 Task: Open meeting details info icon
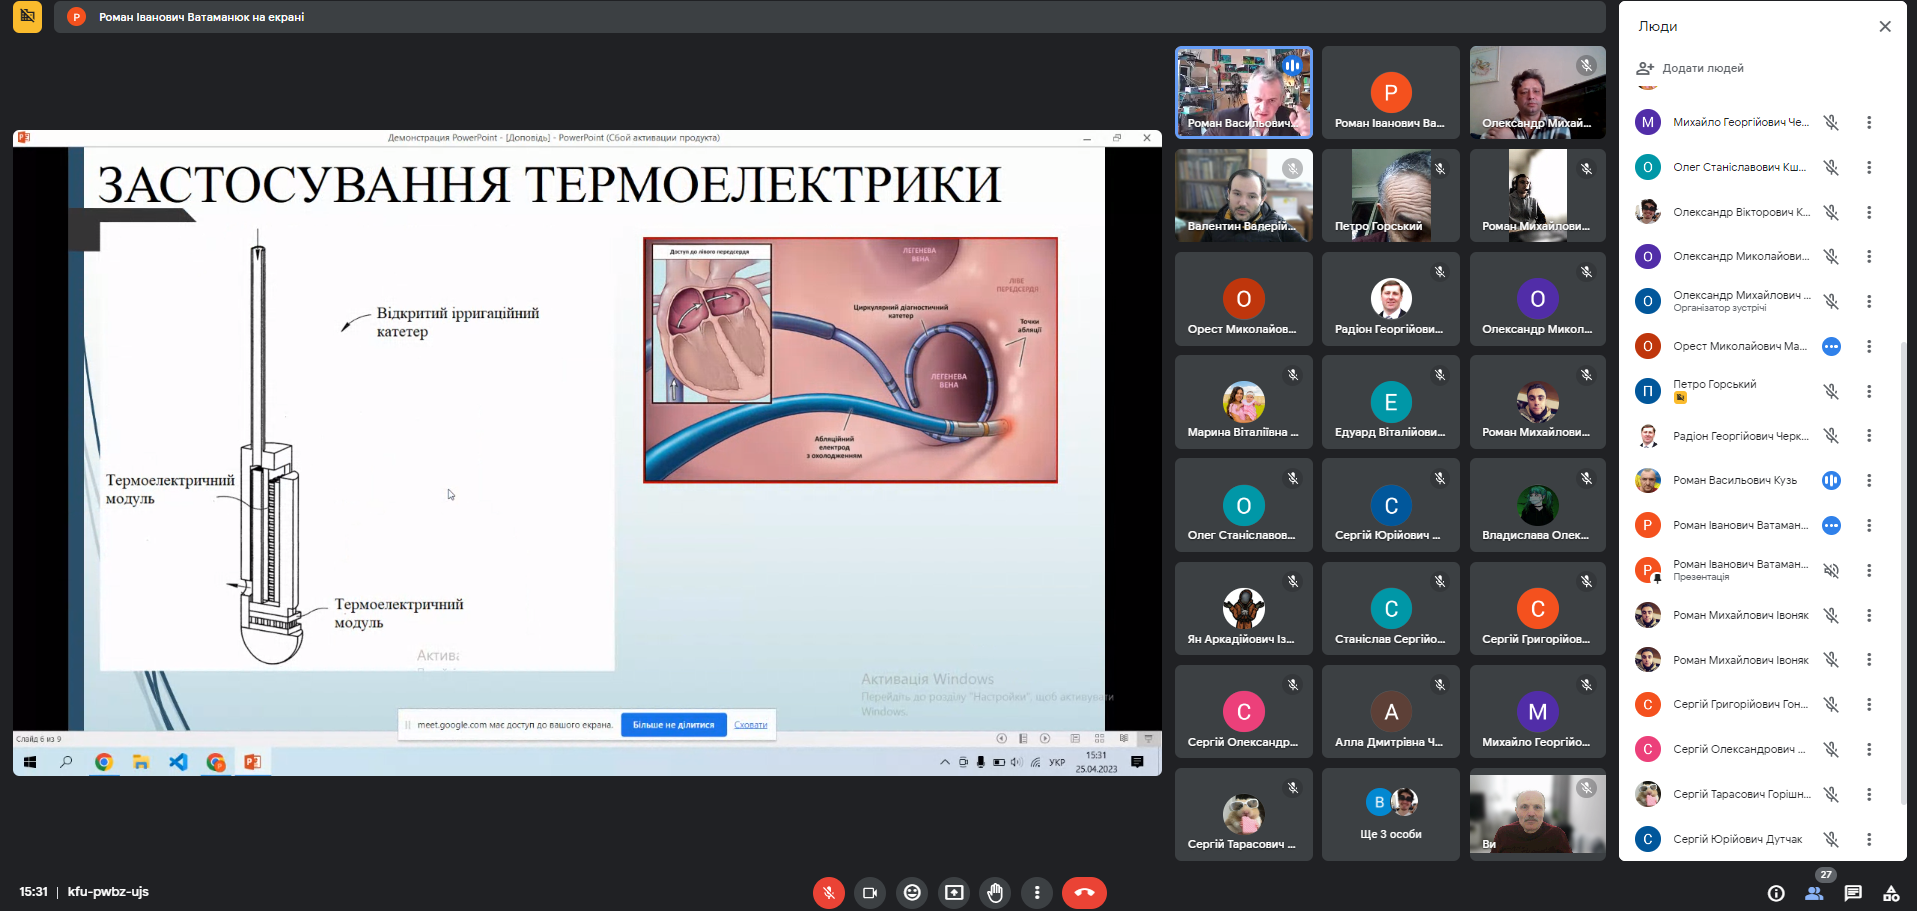pyautogui.click(x=1776, y=893)
